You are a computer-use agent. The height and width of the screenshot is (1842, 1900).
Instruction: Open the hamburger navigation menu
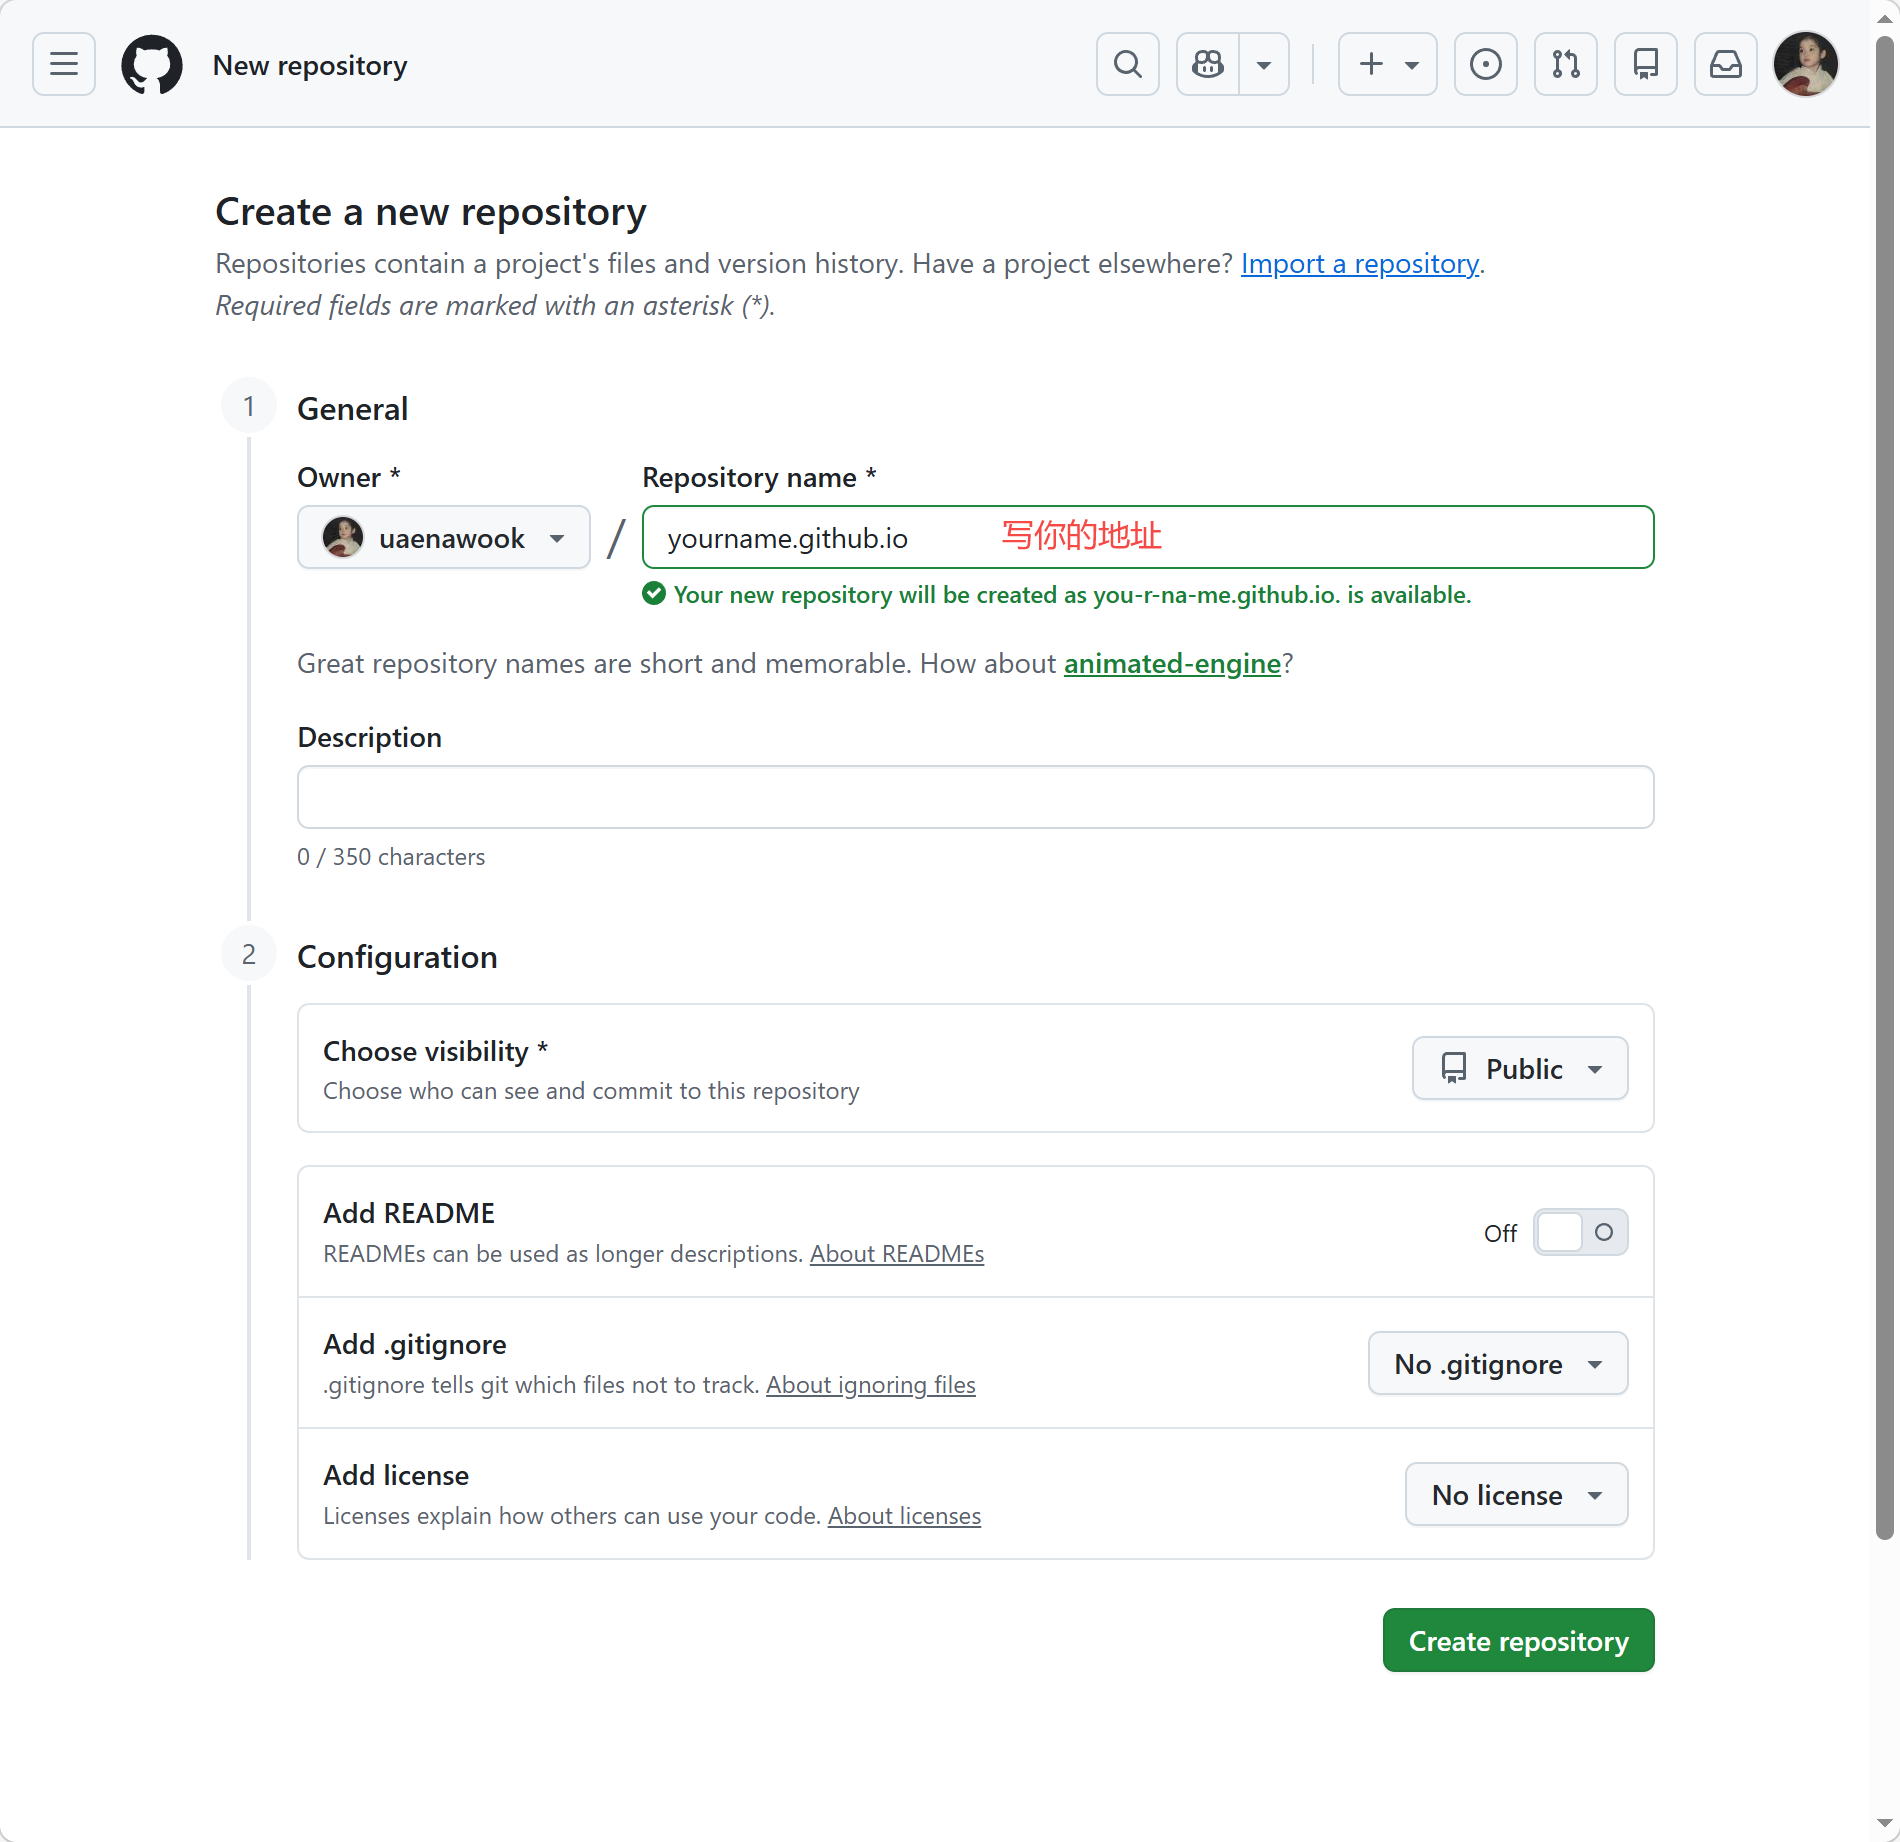pos(64,65)
